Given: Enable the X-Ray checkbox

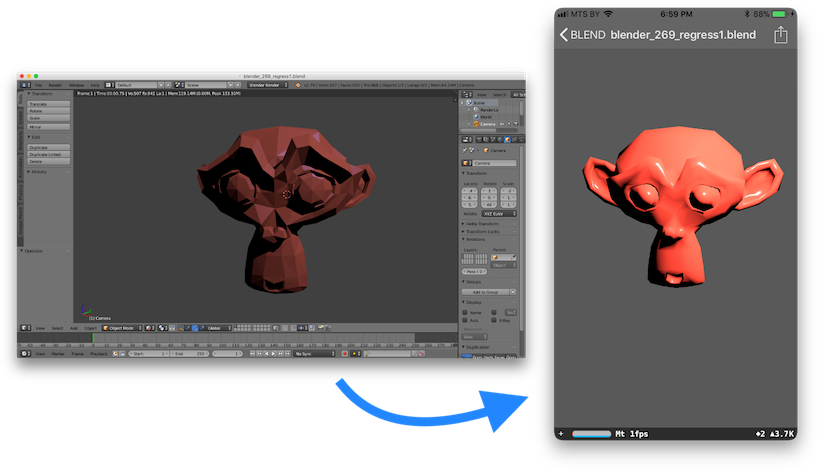Looking at the screenshot, I should (494, 320).
